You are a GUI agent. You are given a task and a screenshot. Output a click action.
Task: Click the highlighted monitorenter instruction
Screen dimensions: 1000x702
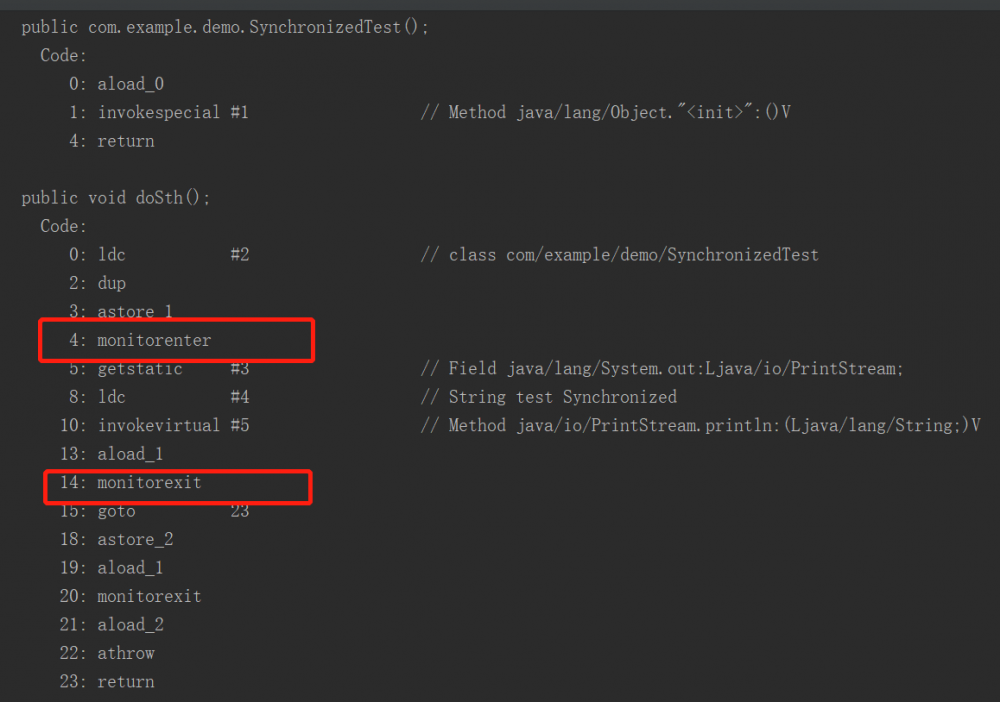(154, 341)
